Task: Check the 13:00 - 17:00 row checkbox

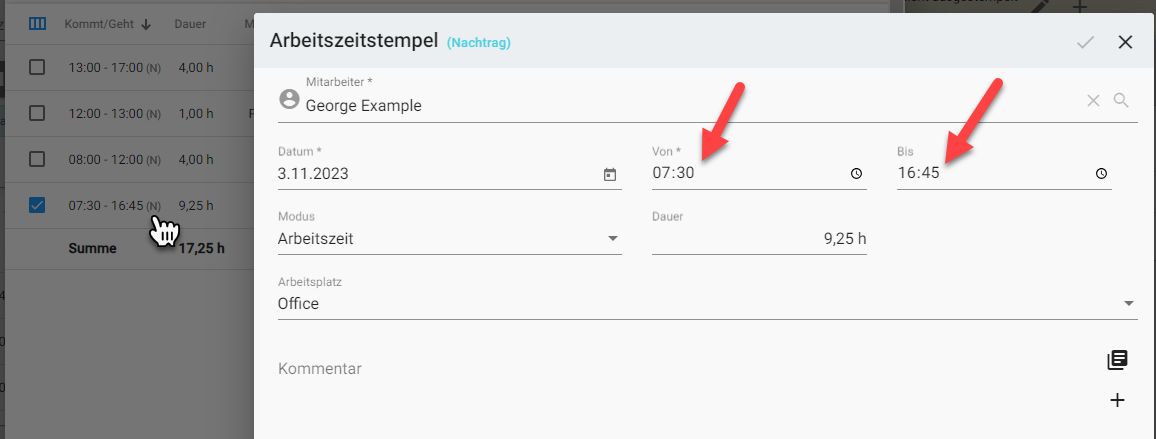Action: click(x=37, y=68)
